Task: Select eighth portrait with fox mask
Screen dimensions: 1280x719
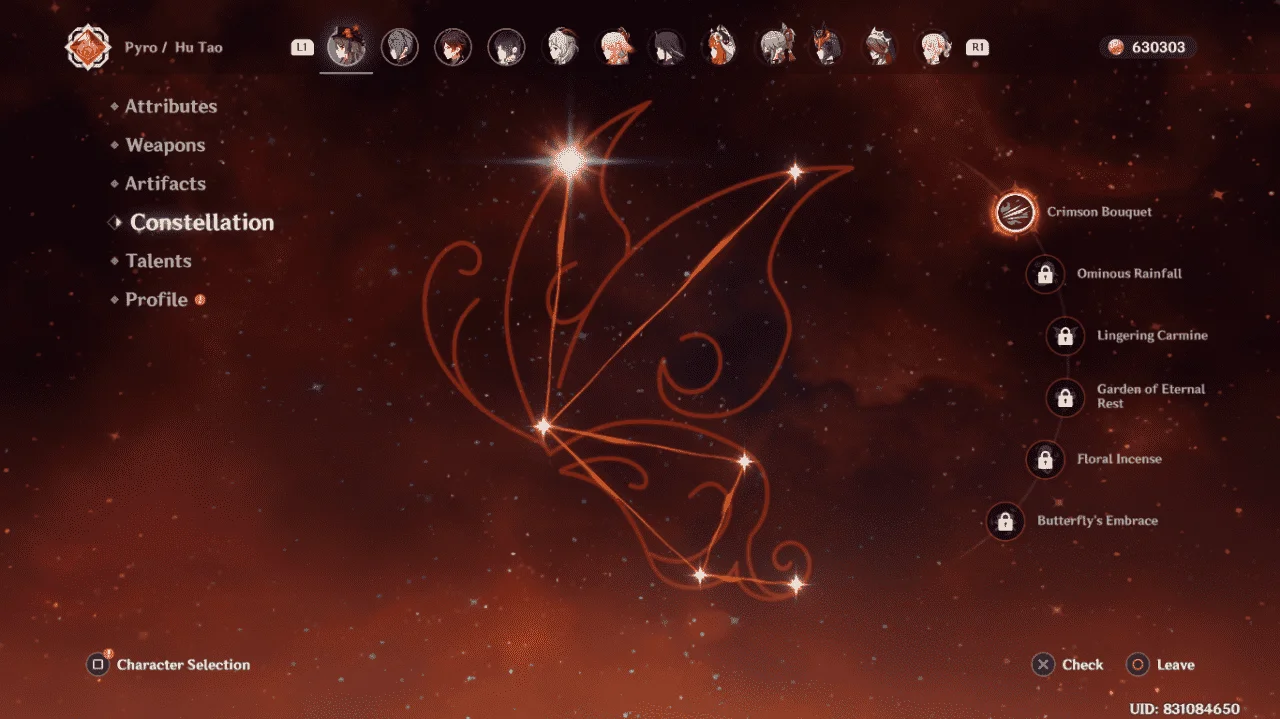Action: click(x=720, y=47)
